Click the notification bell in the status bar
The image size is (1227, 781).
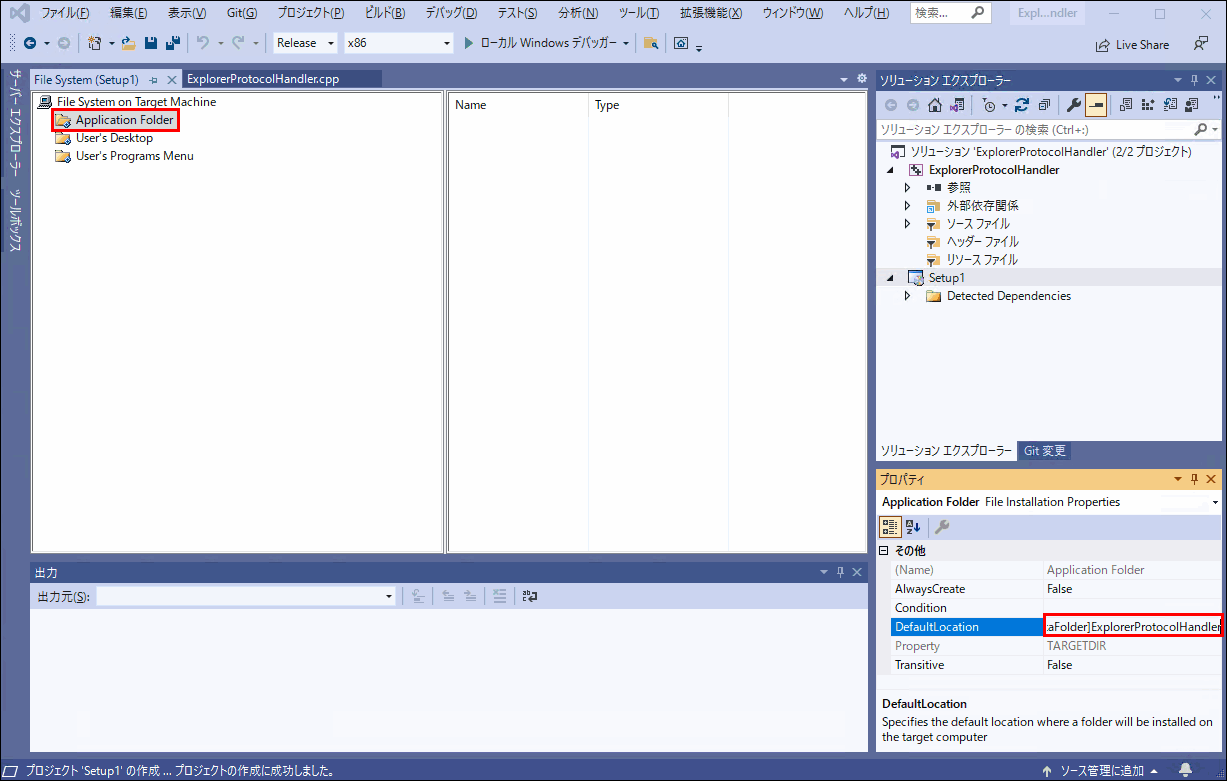(x=1185, y=770)
